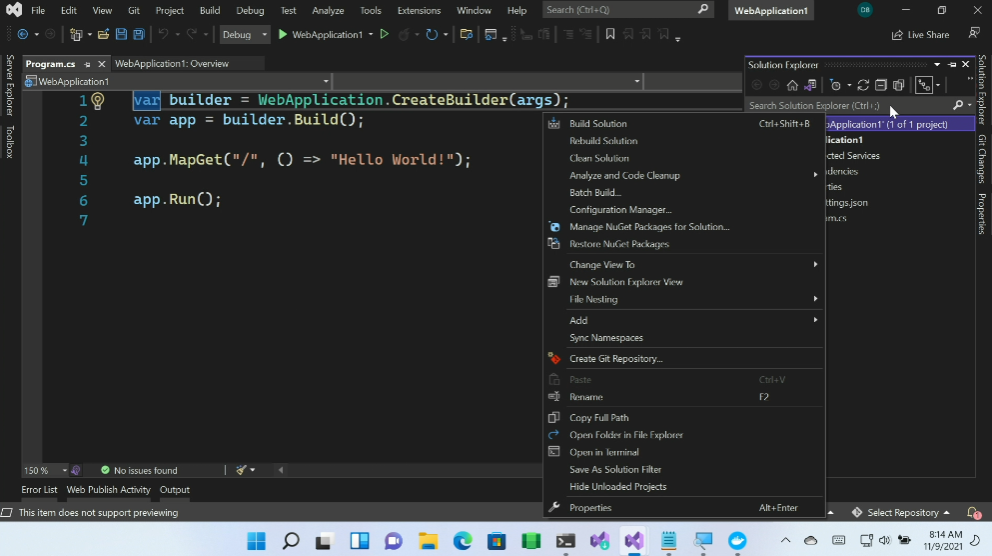Click the Live Share button
Viewport: 992px width, 556px height.
(x=920, y=35)
